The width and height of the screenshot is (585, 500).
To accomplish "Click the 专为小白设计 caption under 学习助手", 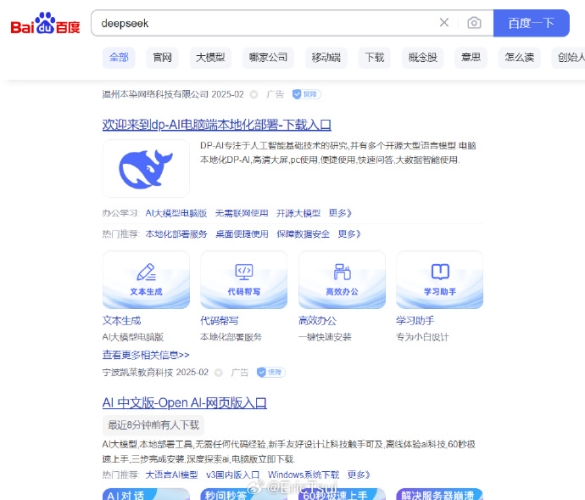I will (x=422, y=337).
